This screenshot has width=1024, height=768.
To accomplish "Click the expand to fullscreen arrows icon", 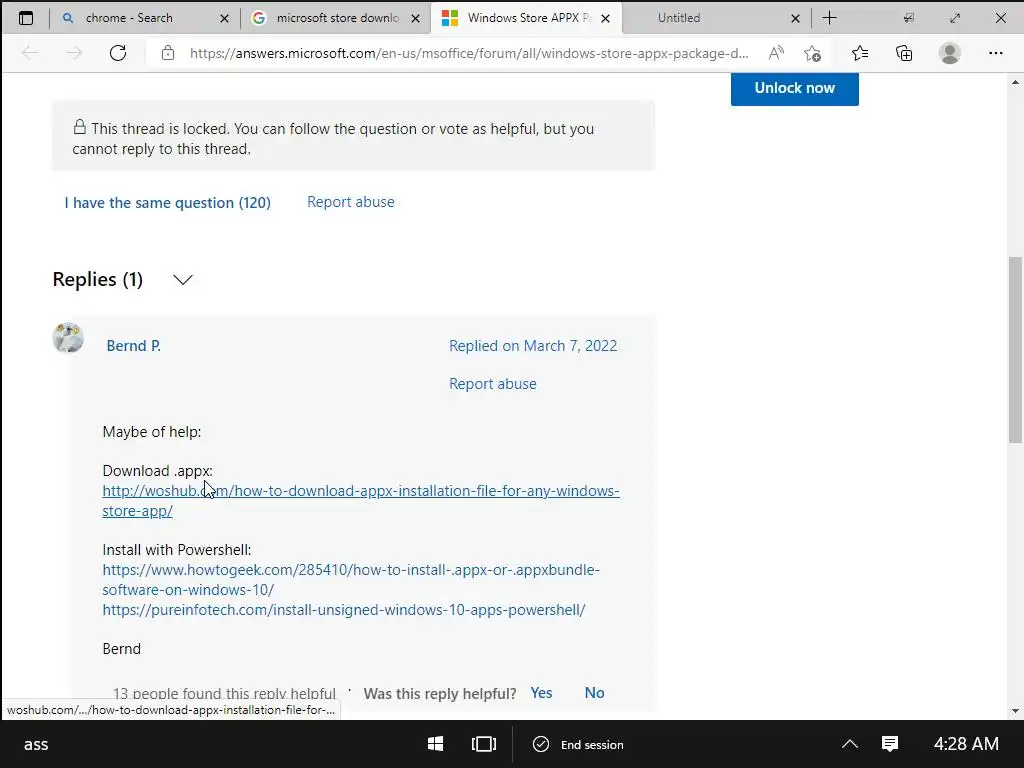I will coord(955,18).
